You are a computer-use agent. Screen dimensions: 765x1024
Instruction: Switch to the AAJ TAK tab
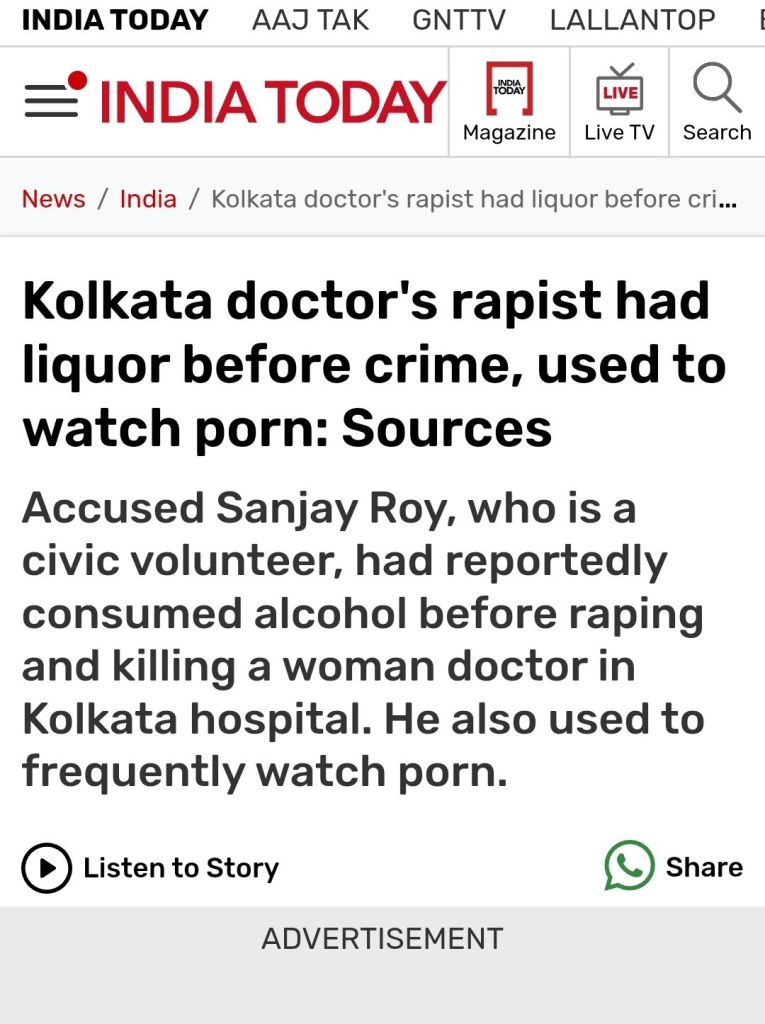pyautogui.click(x=310, y=20)
